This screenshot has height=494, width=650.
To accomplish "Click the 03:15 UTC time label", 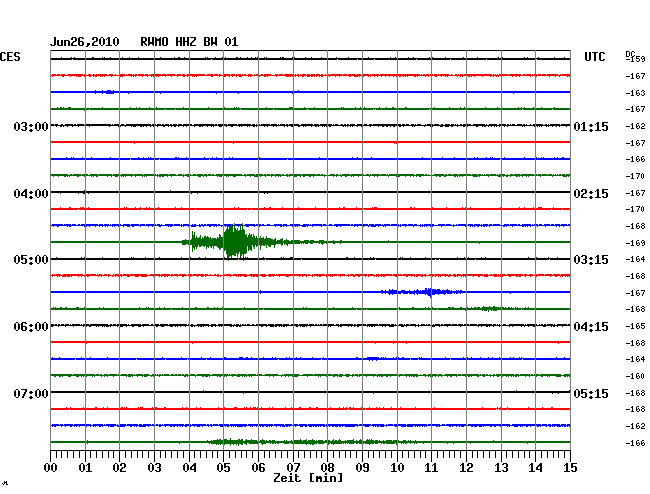I will [x=591, y=260].
